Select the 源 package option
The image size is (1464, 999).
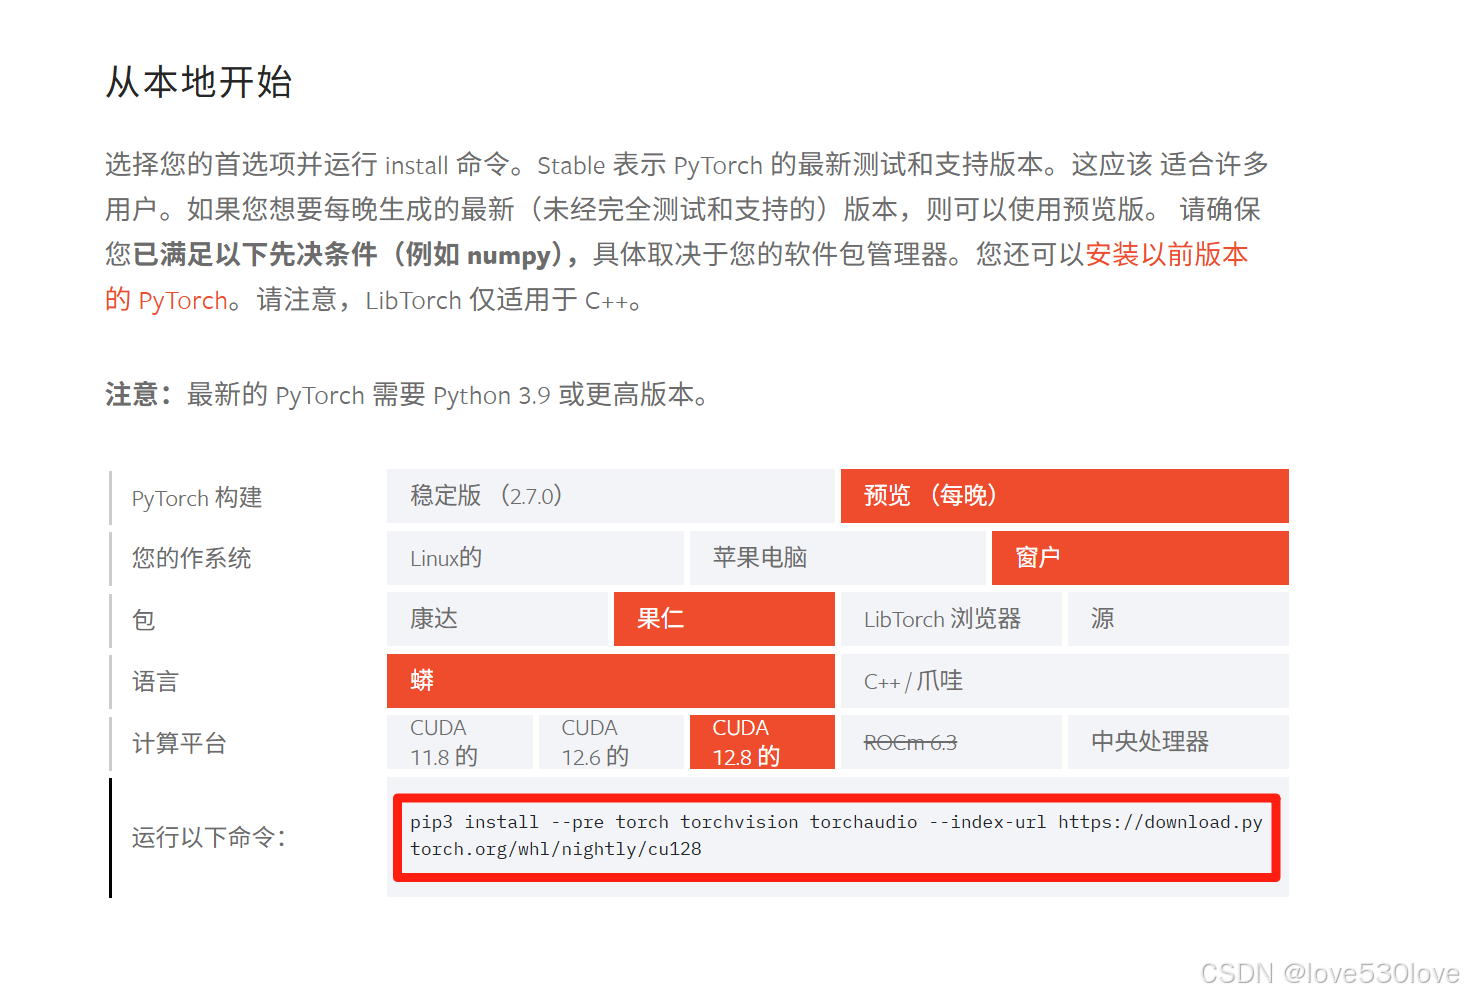point(1178,619)
